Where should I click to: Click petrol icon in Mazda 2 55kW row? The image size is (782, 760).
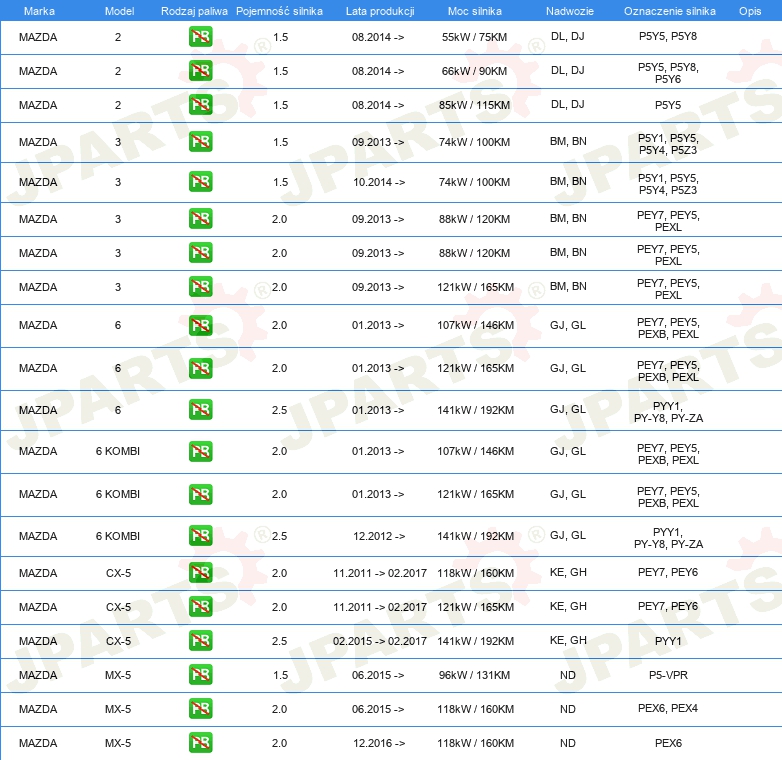(200, 37)
